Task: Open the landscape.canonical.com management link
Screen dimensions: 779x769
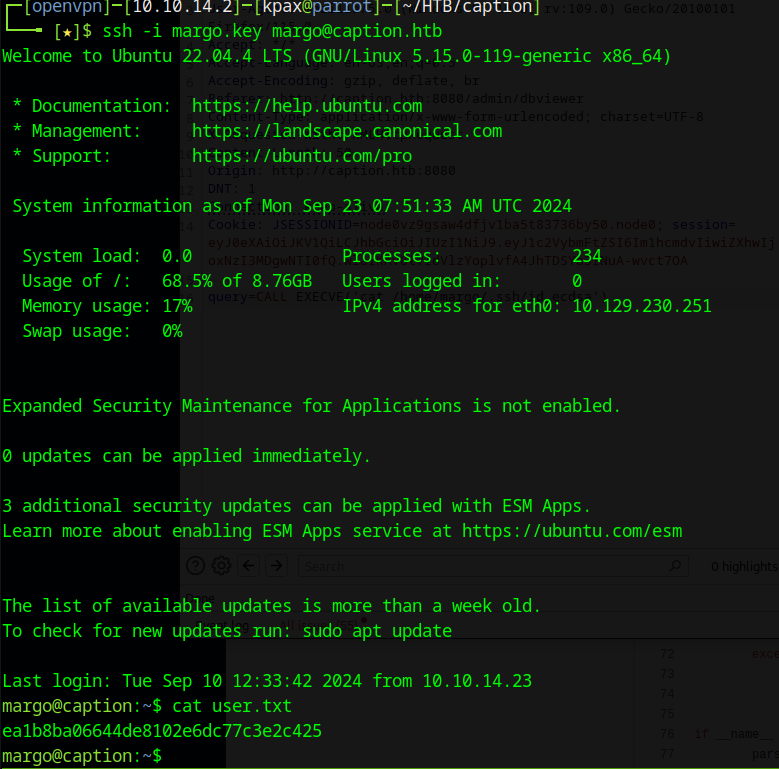Action: point(346,131)
